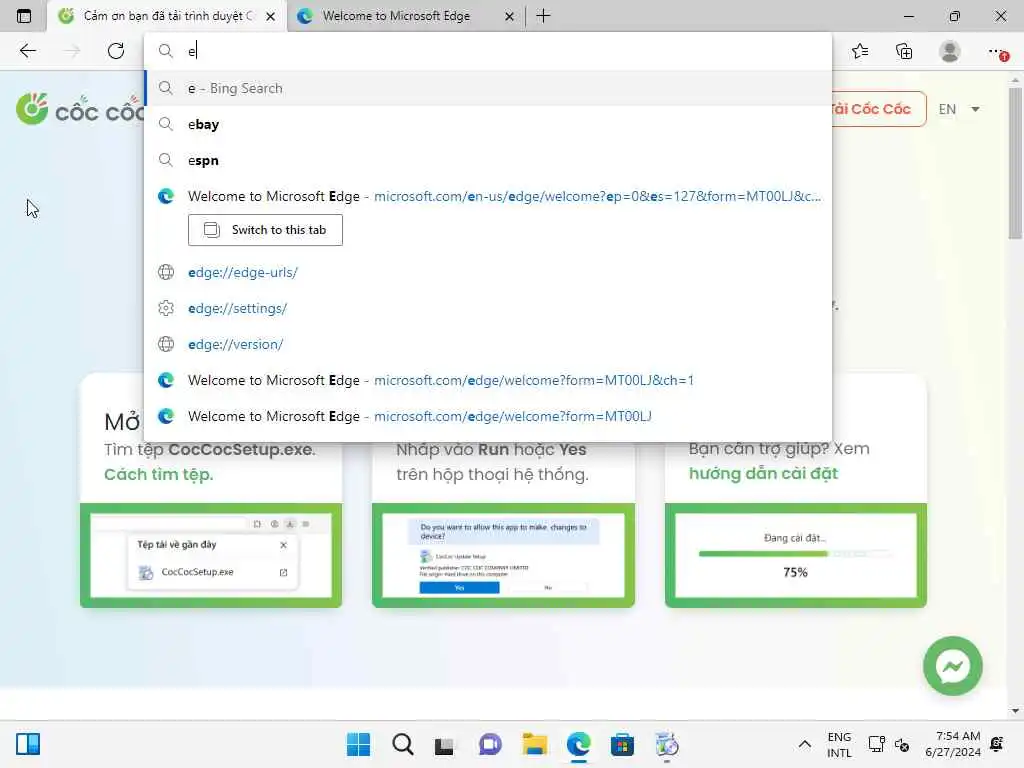Follow the 'Cách tìm tệp' link
Viewport: 1024px width, 768px height.
pos(159,474)
